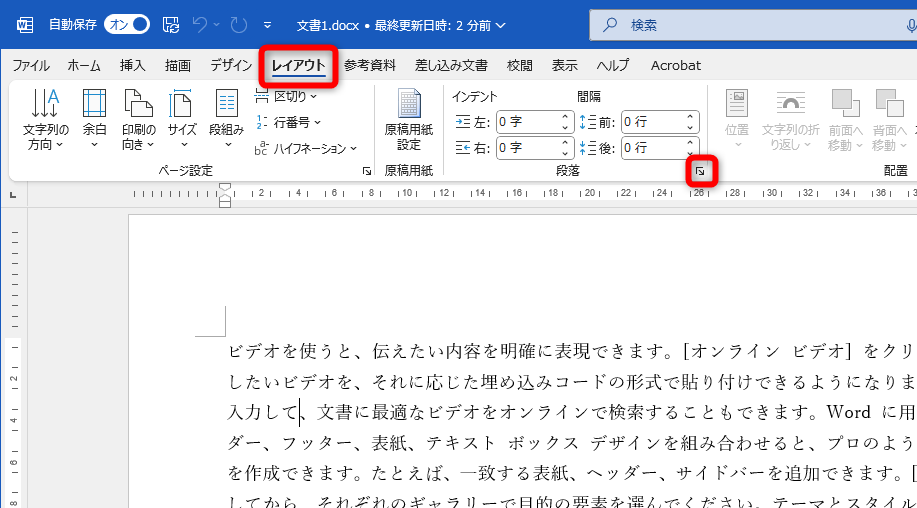This screenshot has width=917, height=508.
Task: Open 文字列の方向 text direction menu
Action: 45,119
